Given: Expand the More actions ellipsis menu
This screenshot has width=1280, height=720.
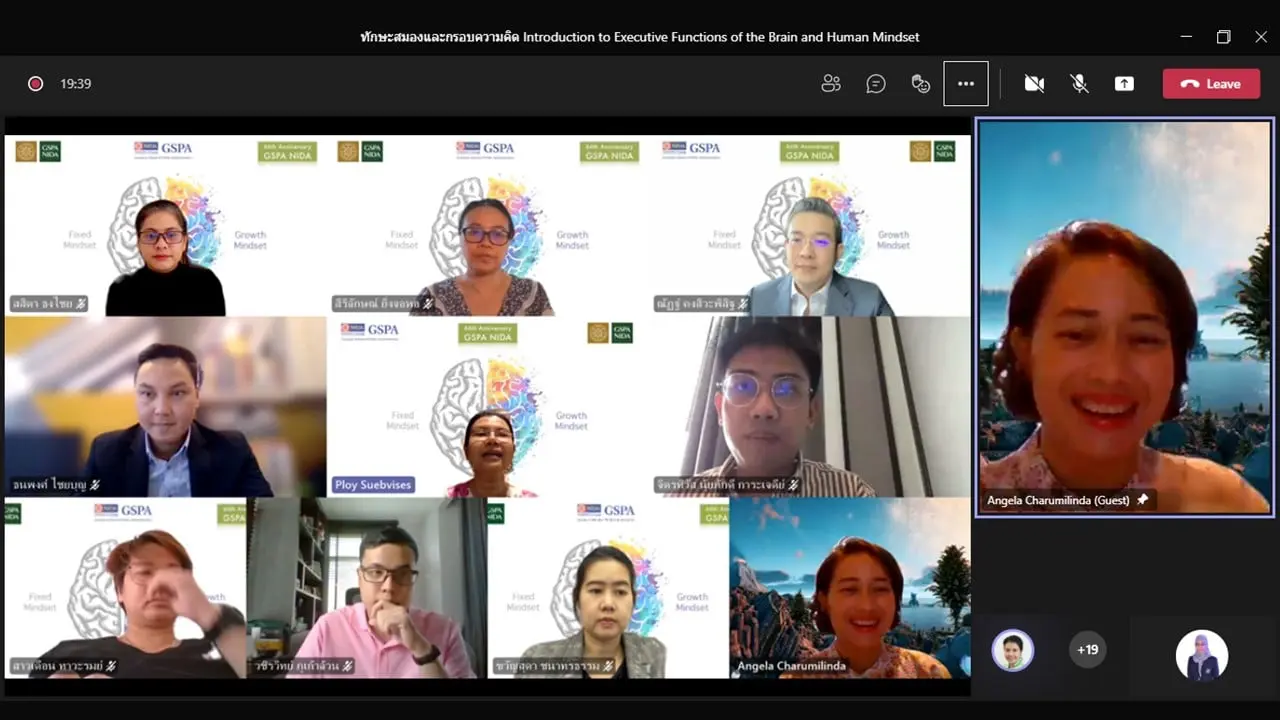Looking at the screenshot, I should [x=966, y=84].
